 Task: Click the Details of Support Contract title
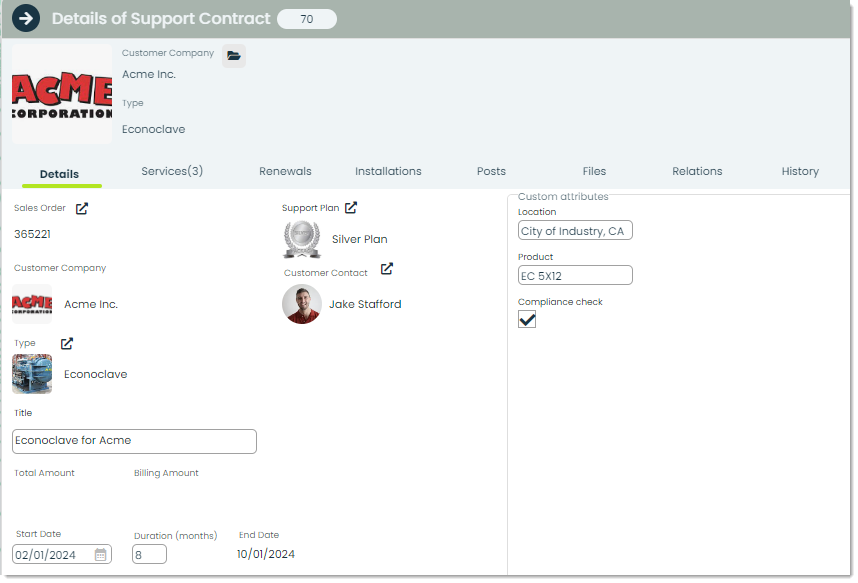161,19
